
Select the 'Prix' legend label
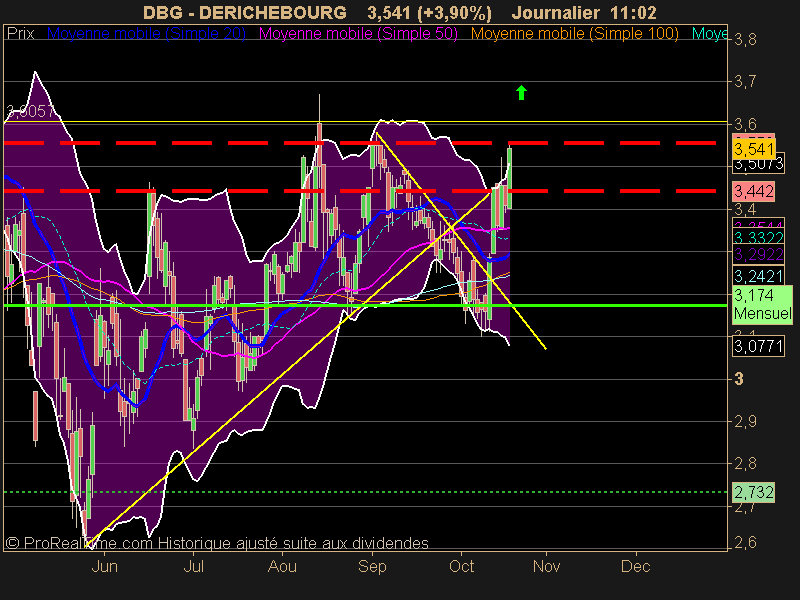(20, 34)
